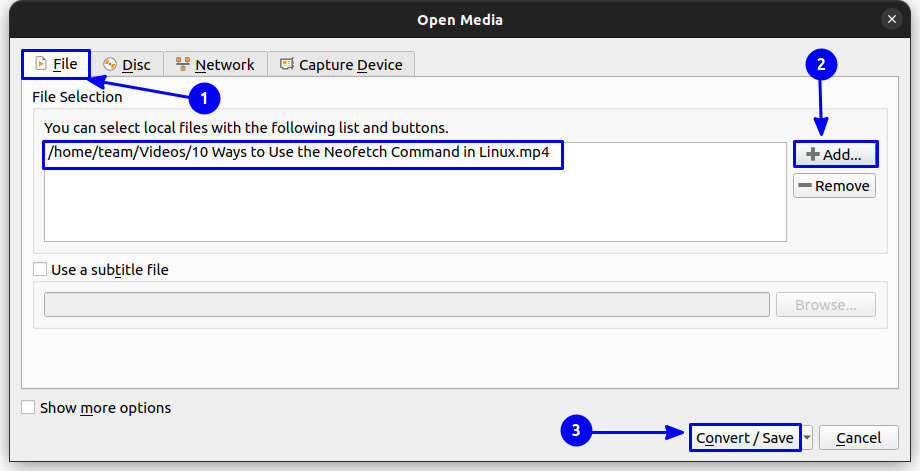Select the Disc tab label

tap(136, 65)
